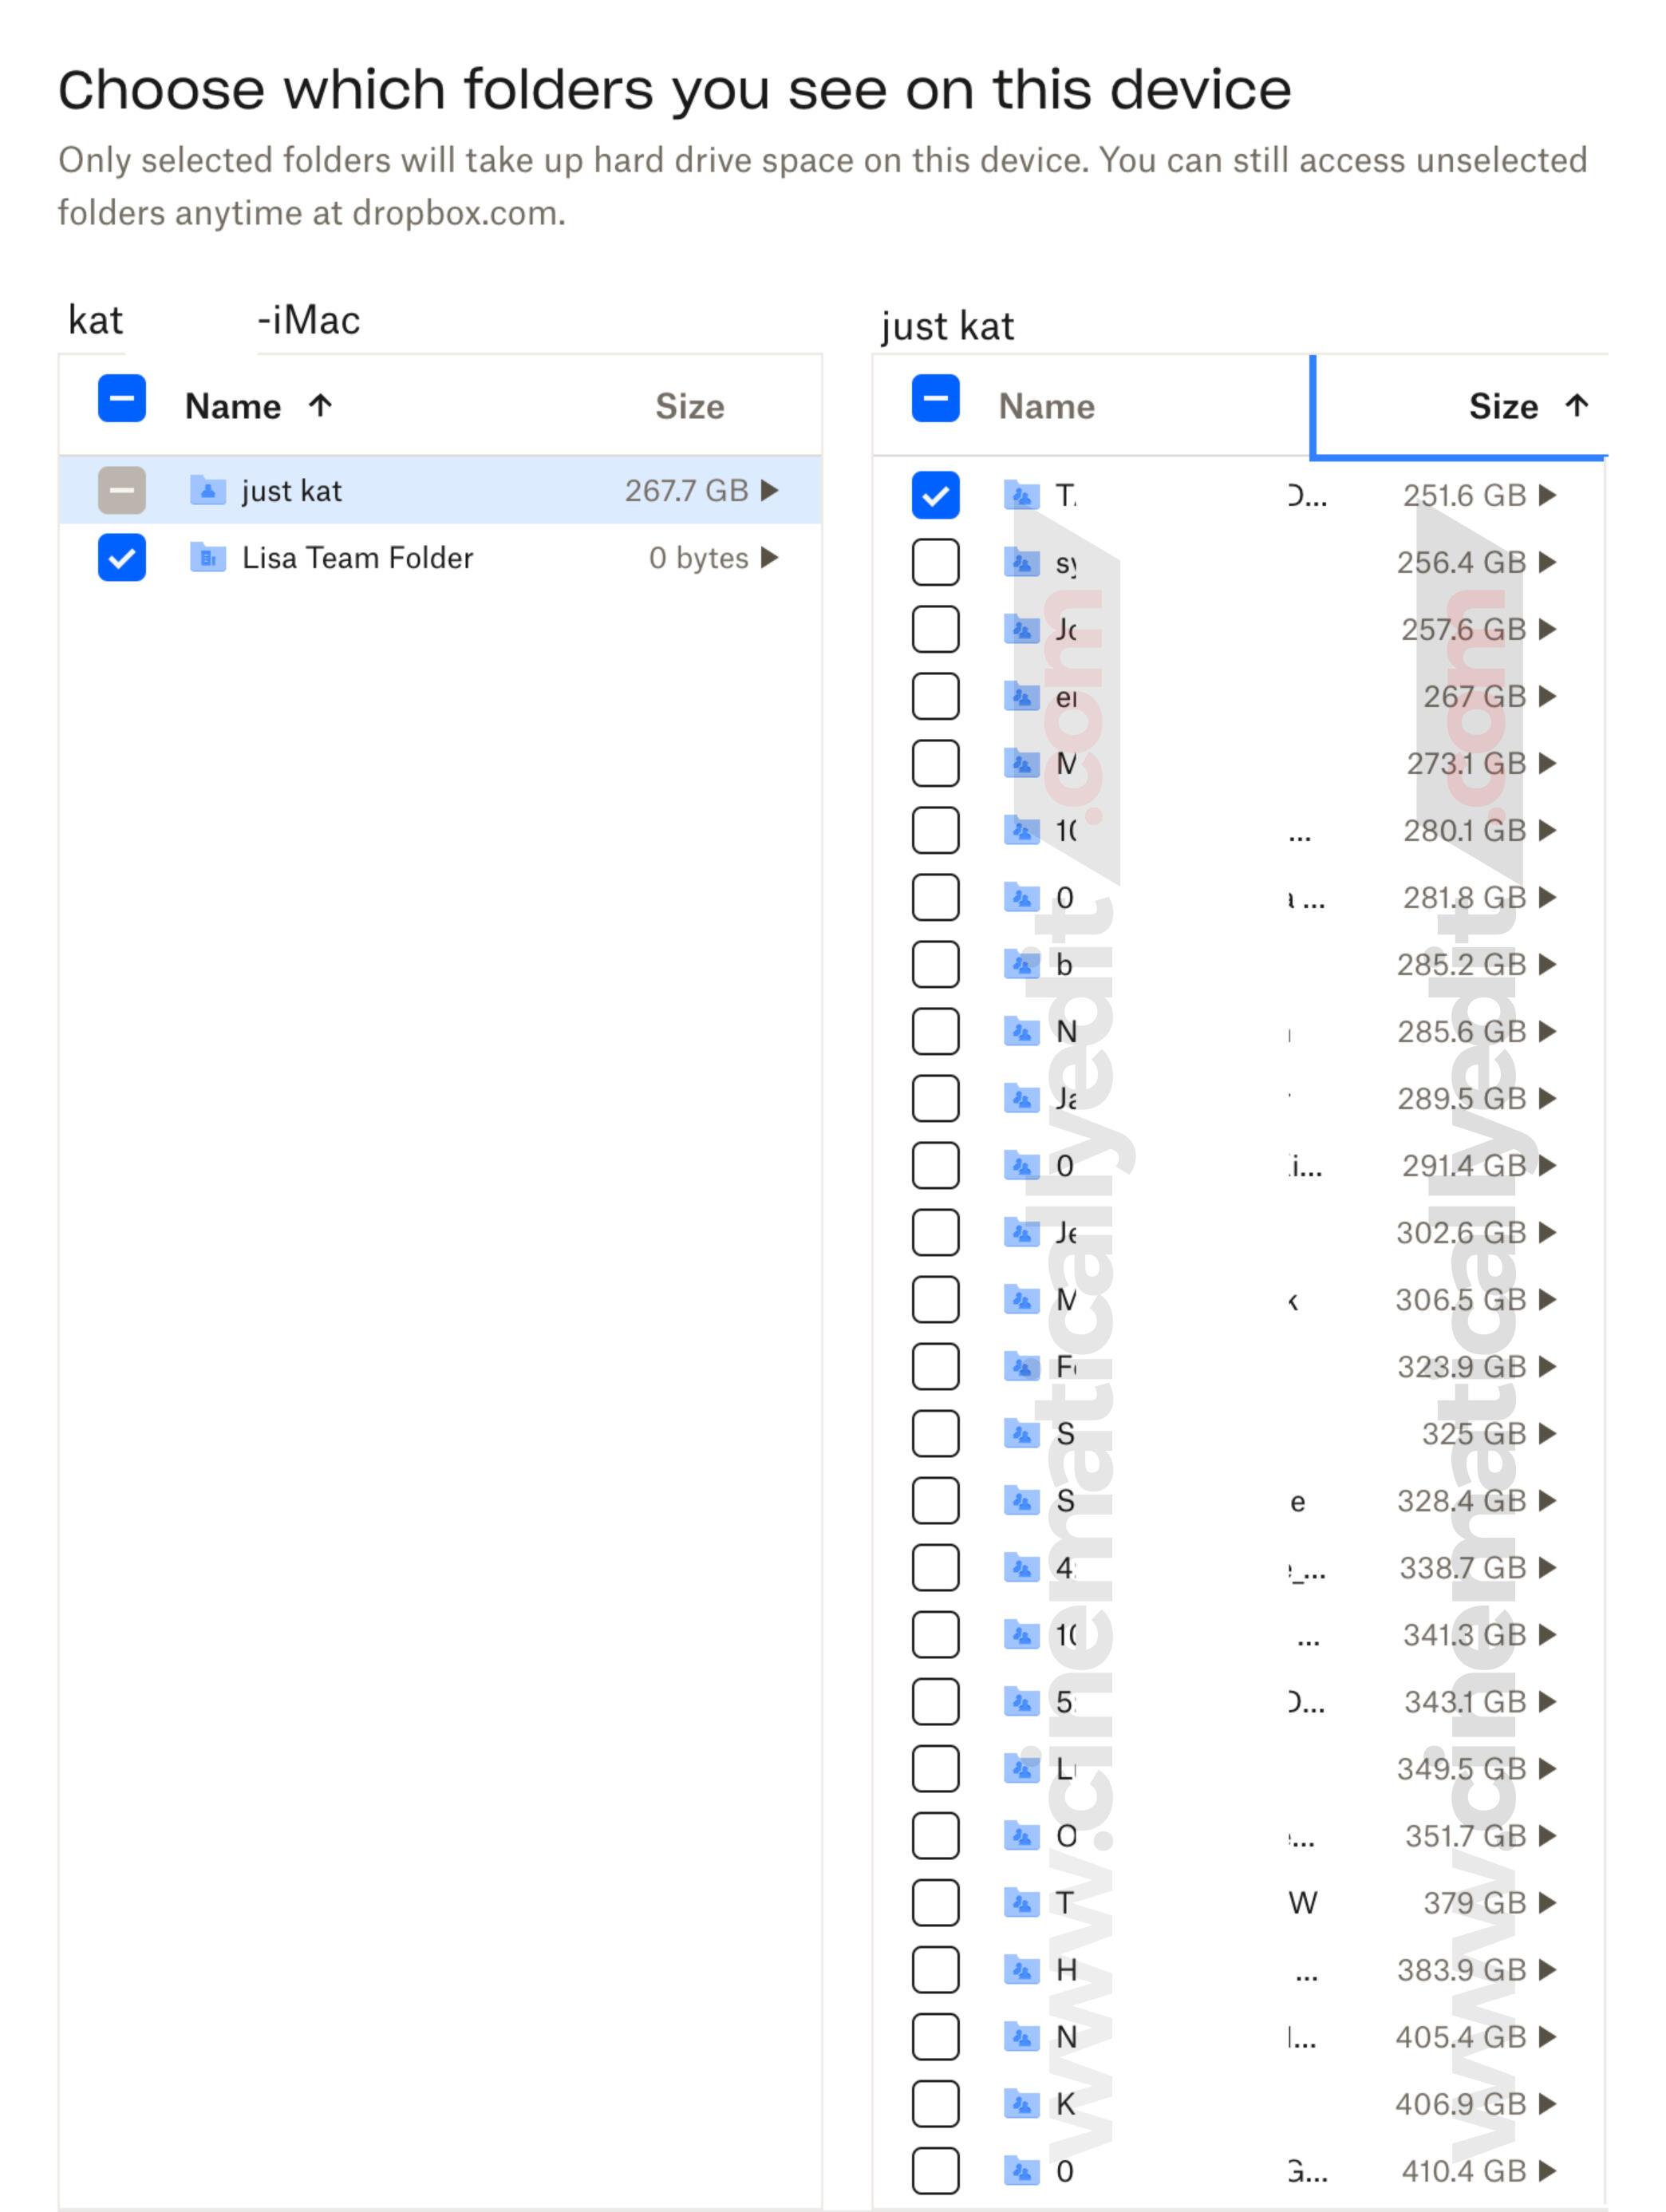Click Size column sort arrow icon
Image resolution: width=1666 pixels, height=2212 pixels.
1577,406
